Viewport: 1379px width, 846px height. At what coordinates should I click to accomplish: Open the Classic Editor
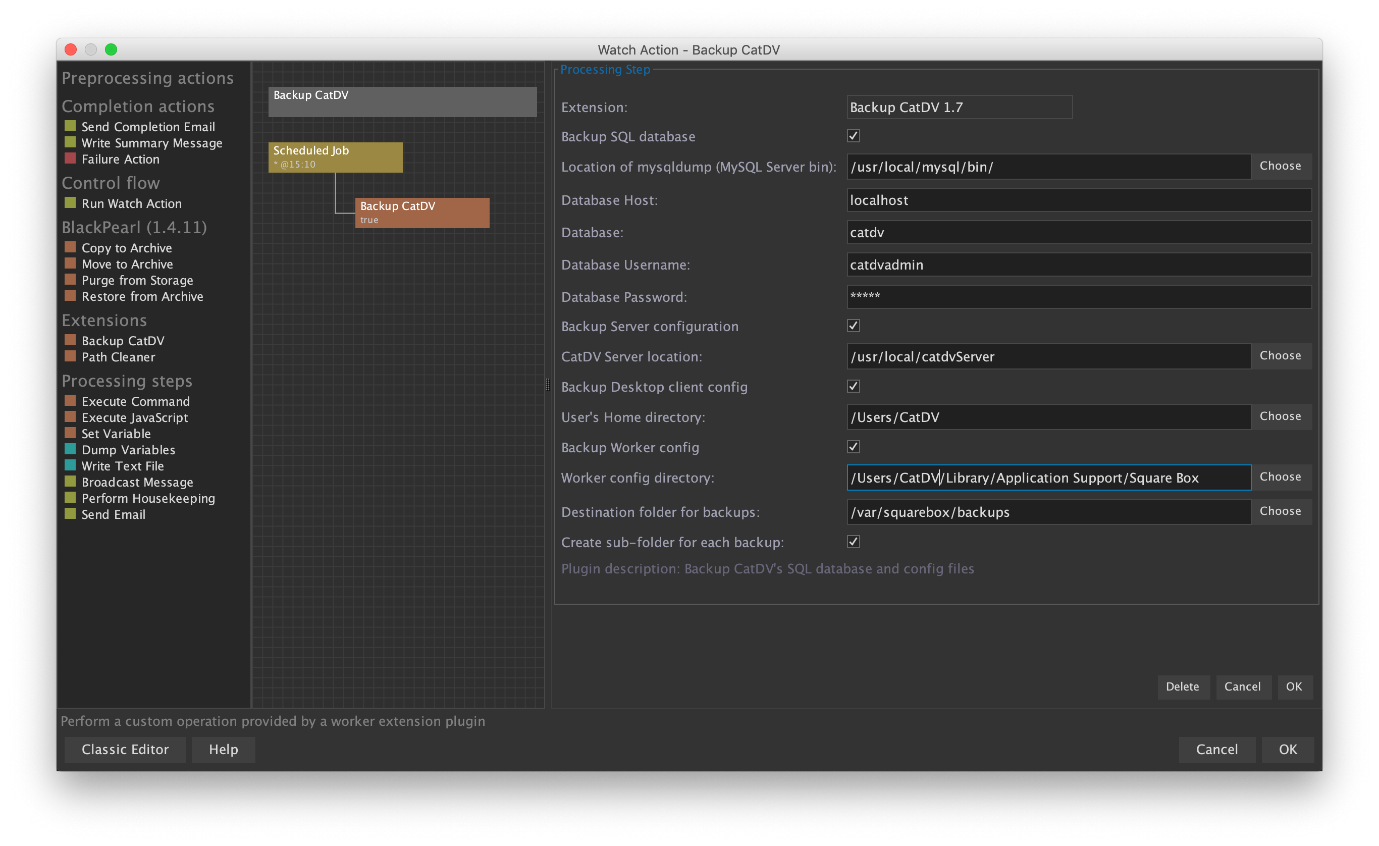pos(125,750)
